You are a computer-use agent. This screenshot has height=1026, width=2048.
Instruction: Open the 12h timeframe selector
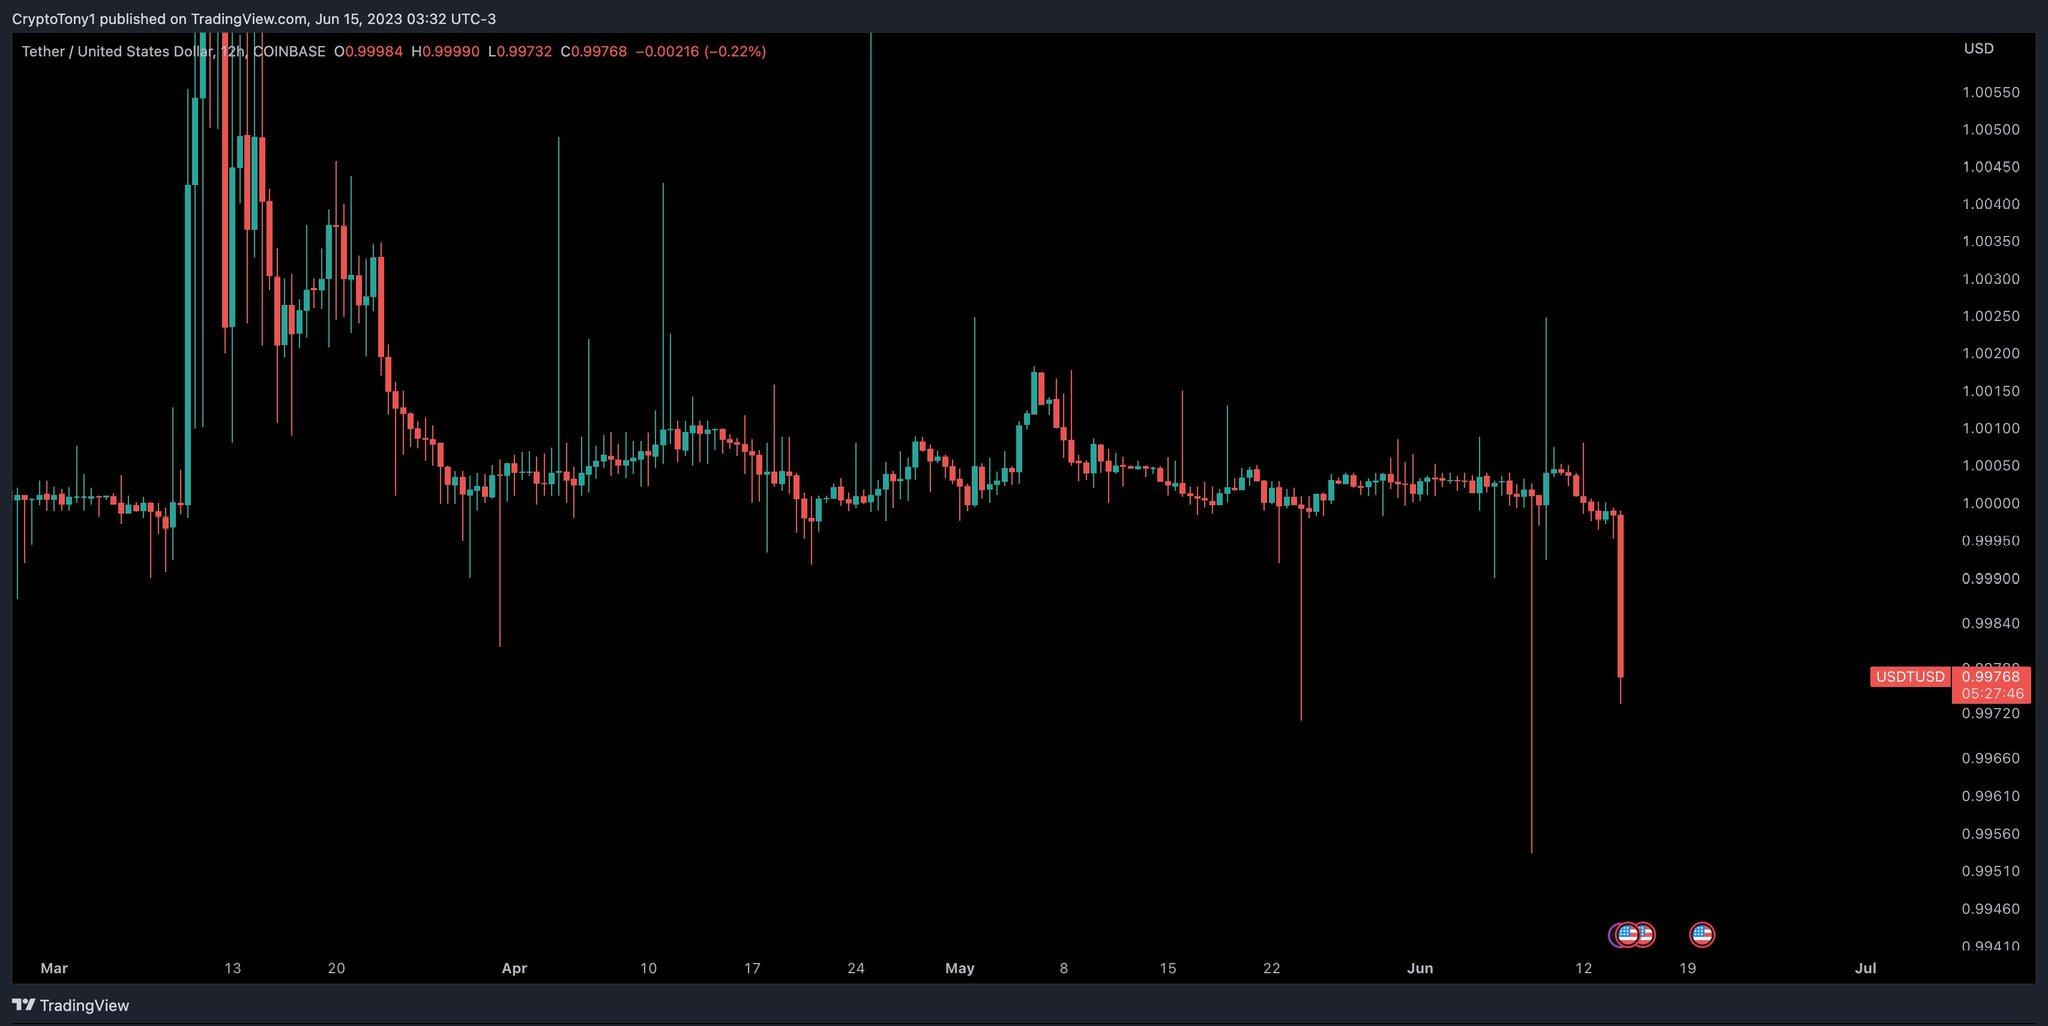232,51
